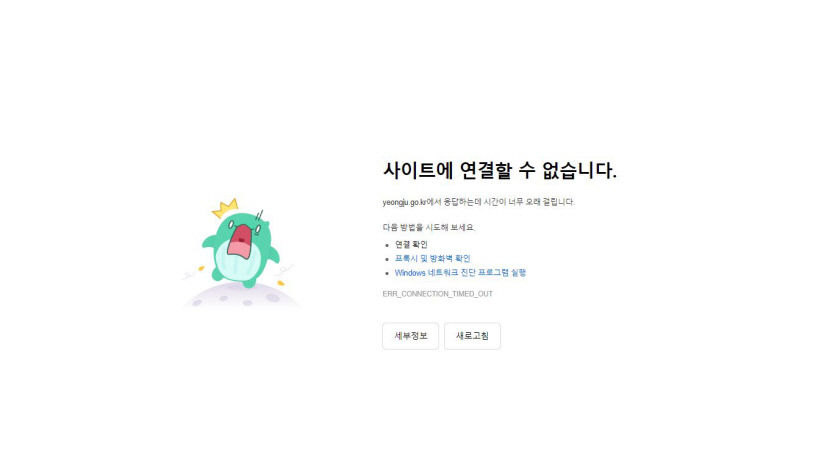Click the green whale mascot illustration
Image resolution: width=830 pixels, height=458 pixels.
[241, 249]
